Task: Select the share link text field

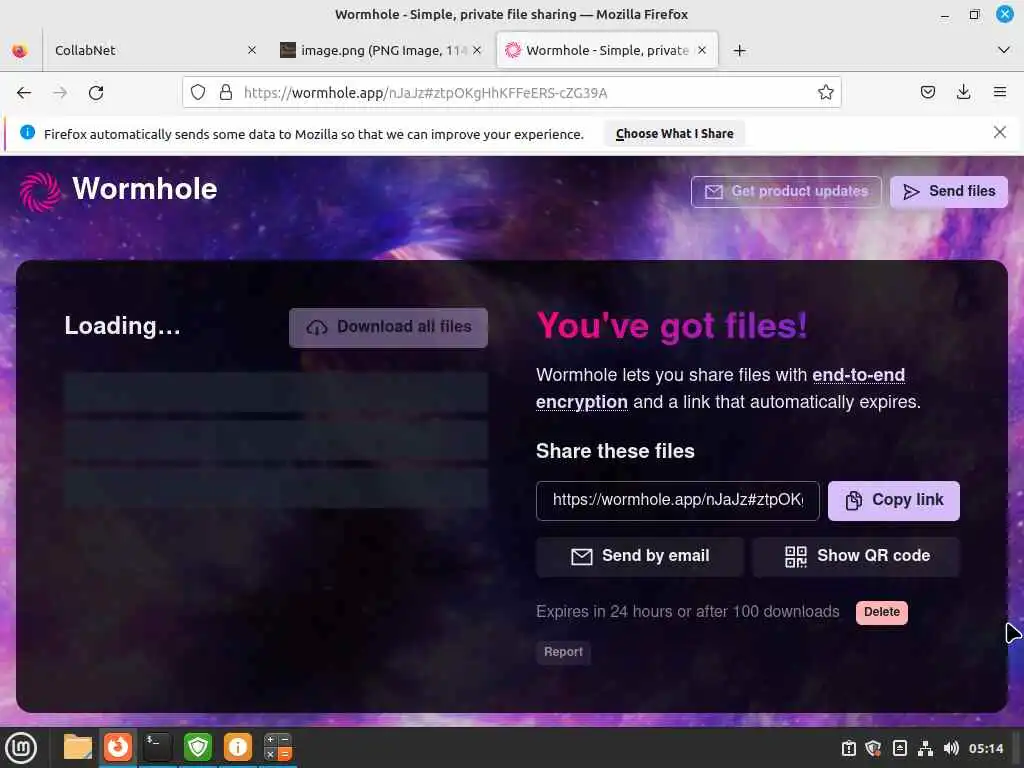Action: pyautogui.click(x=677, y=500)
